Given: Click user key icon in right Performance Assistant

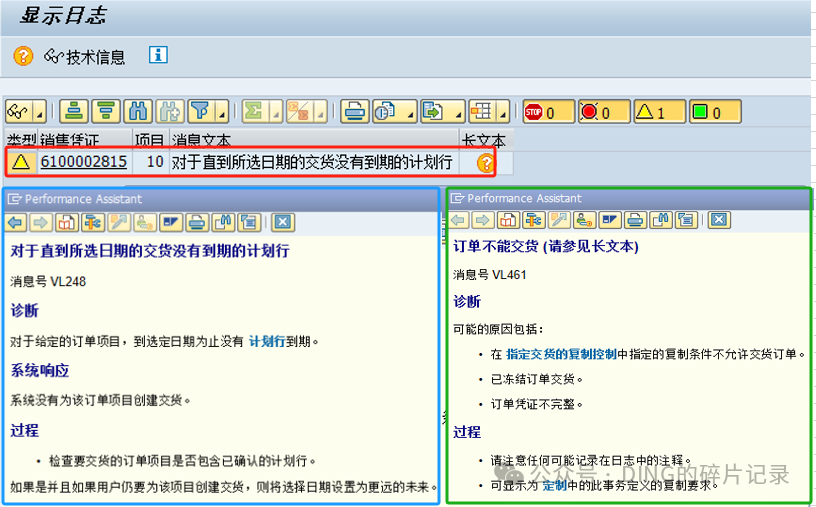Looking at the screenshot, I should 584,220.
